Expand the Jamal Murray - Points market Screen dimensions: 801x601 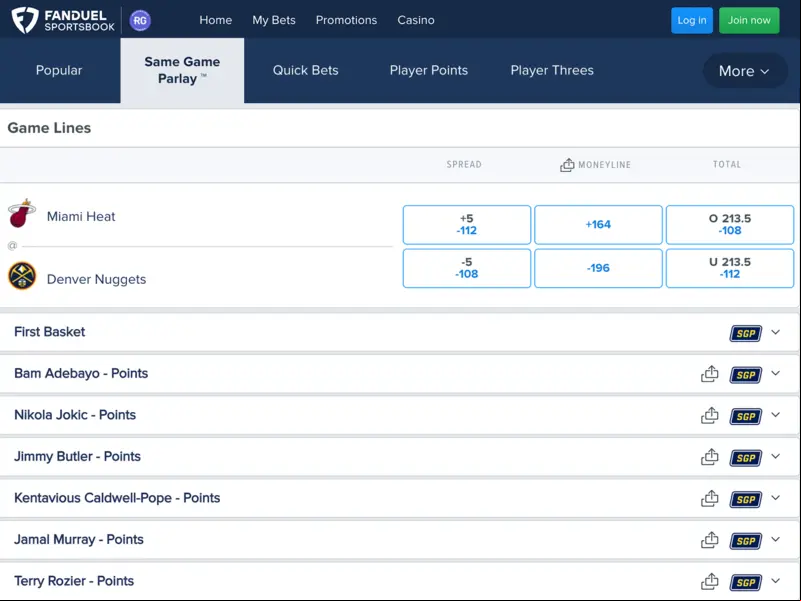point(775,539)
